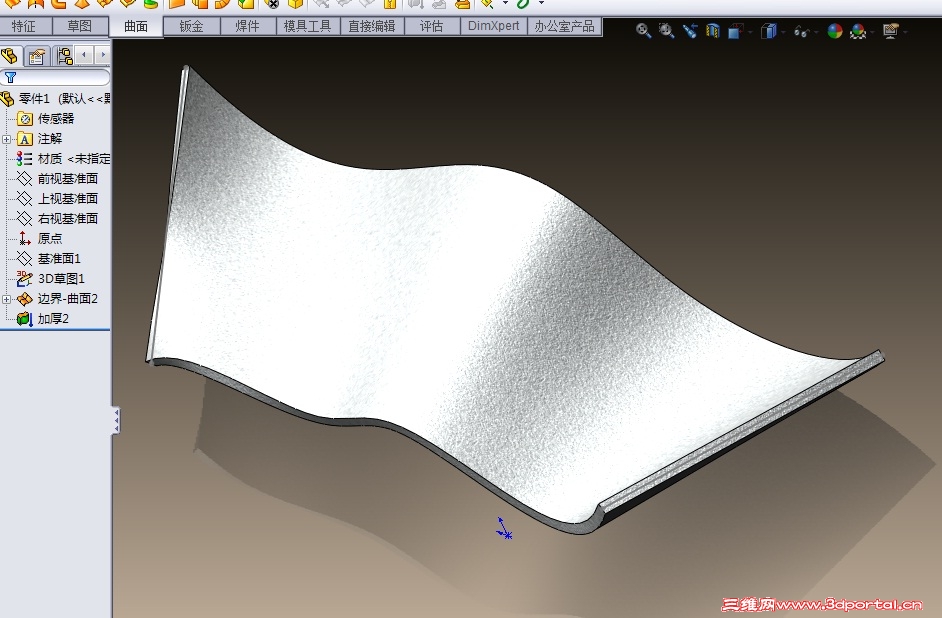Click the left arrow in manager tabs
Screen dimensions: 942x618
pos(84,55)
